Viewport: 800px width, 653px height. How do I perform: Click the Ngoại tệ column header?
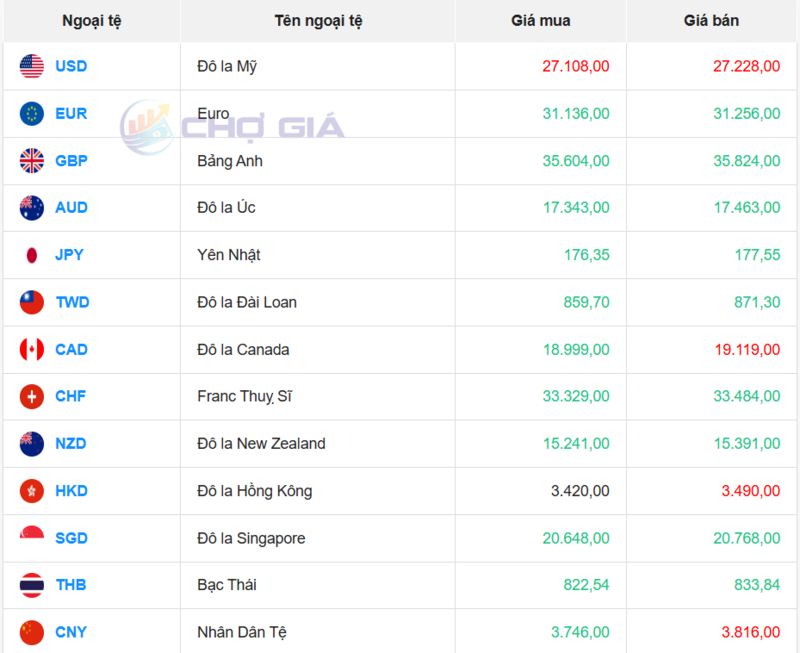coord(90,21)
